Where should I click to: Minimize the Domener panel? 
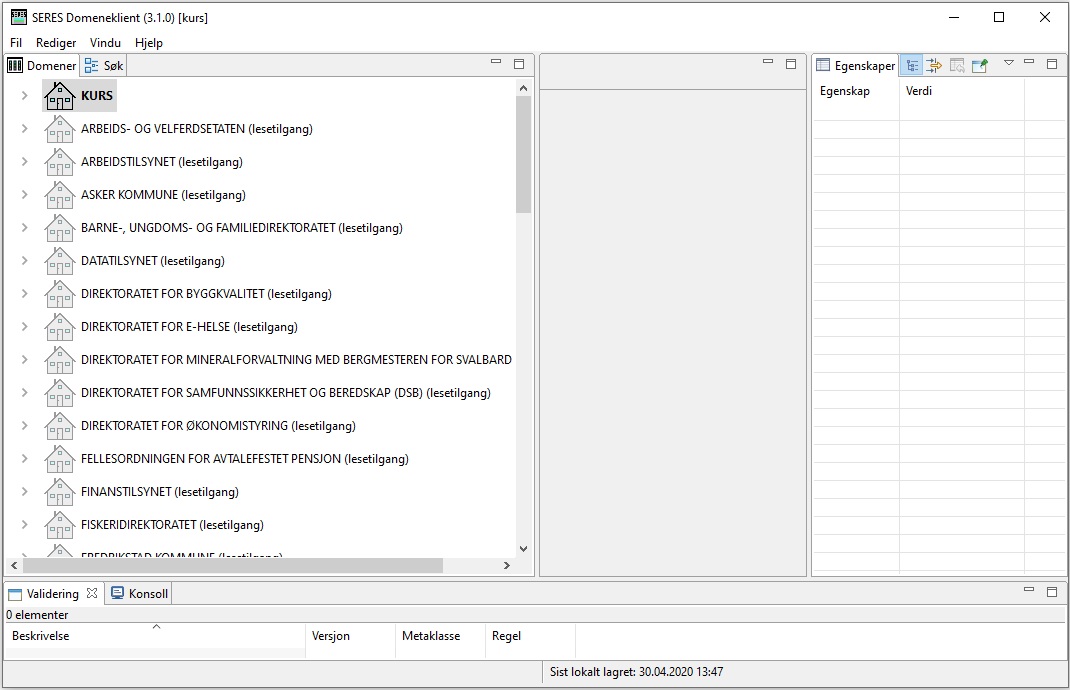(x=496, y=62)
